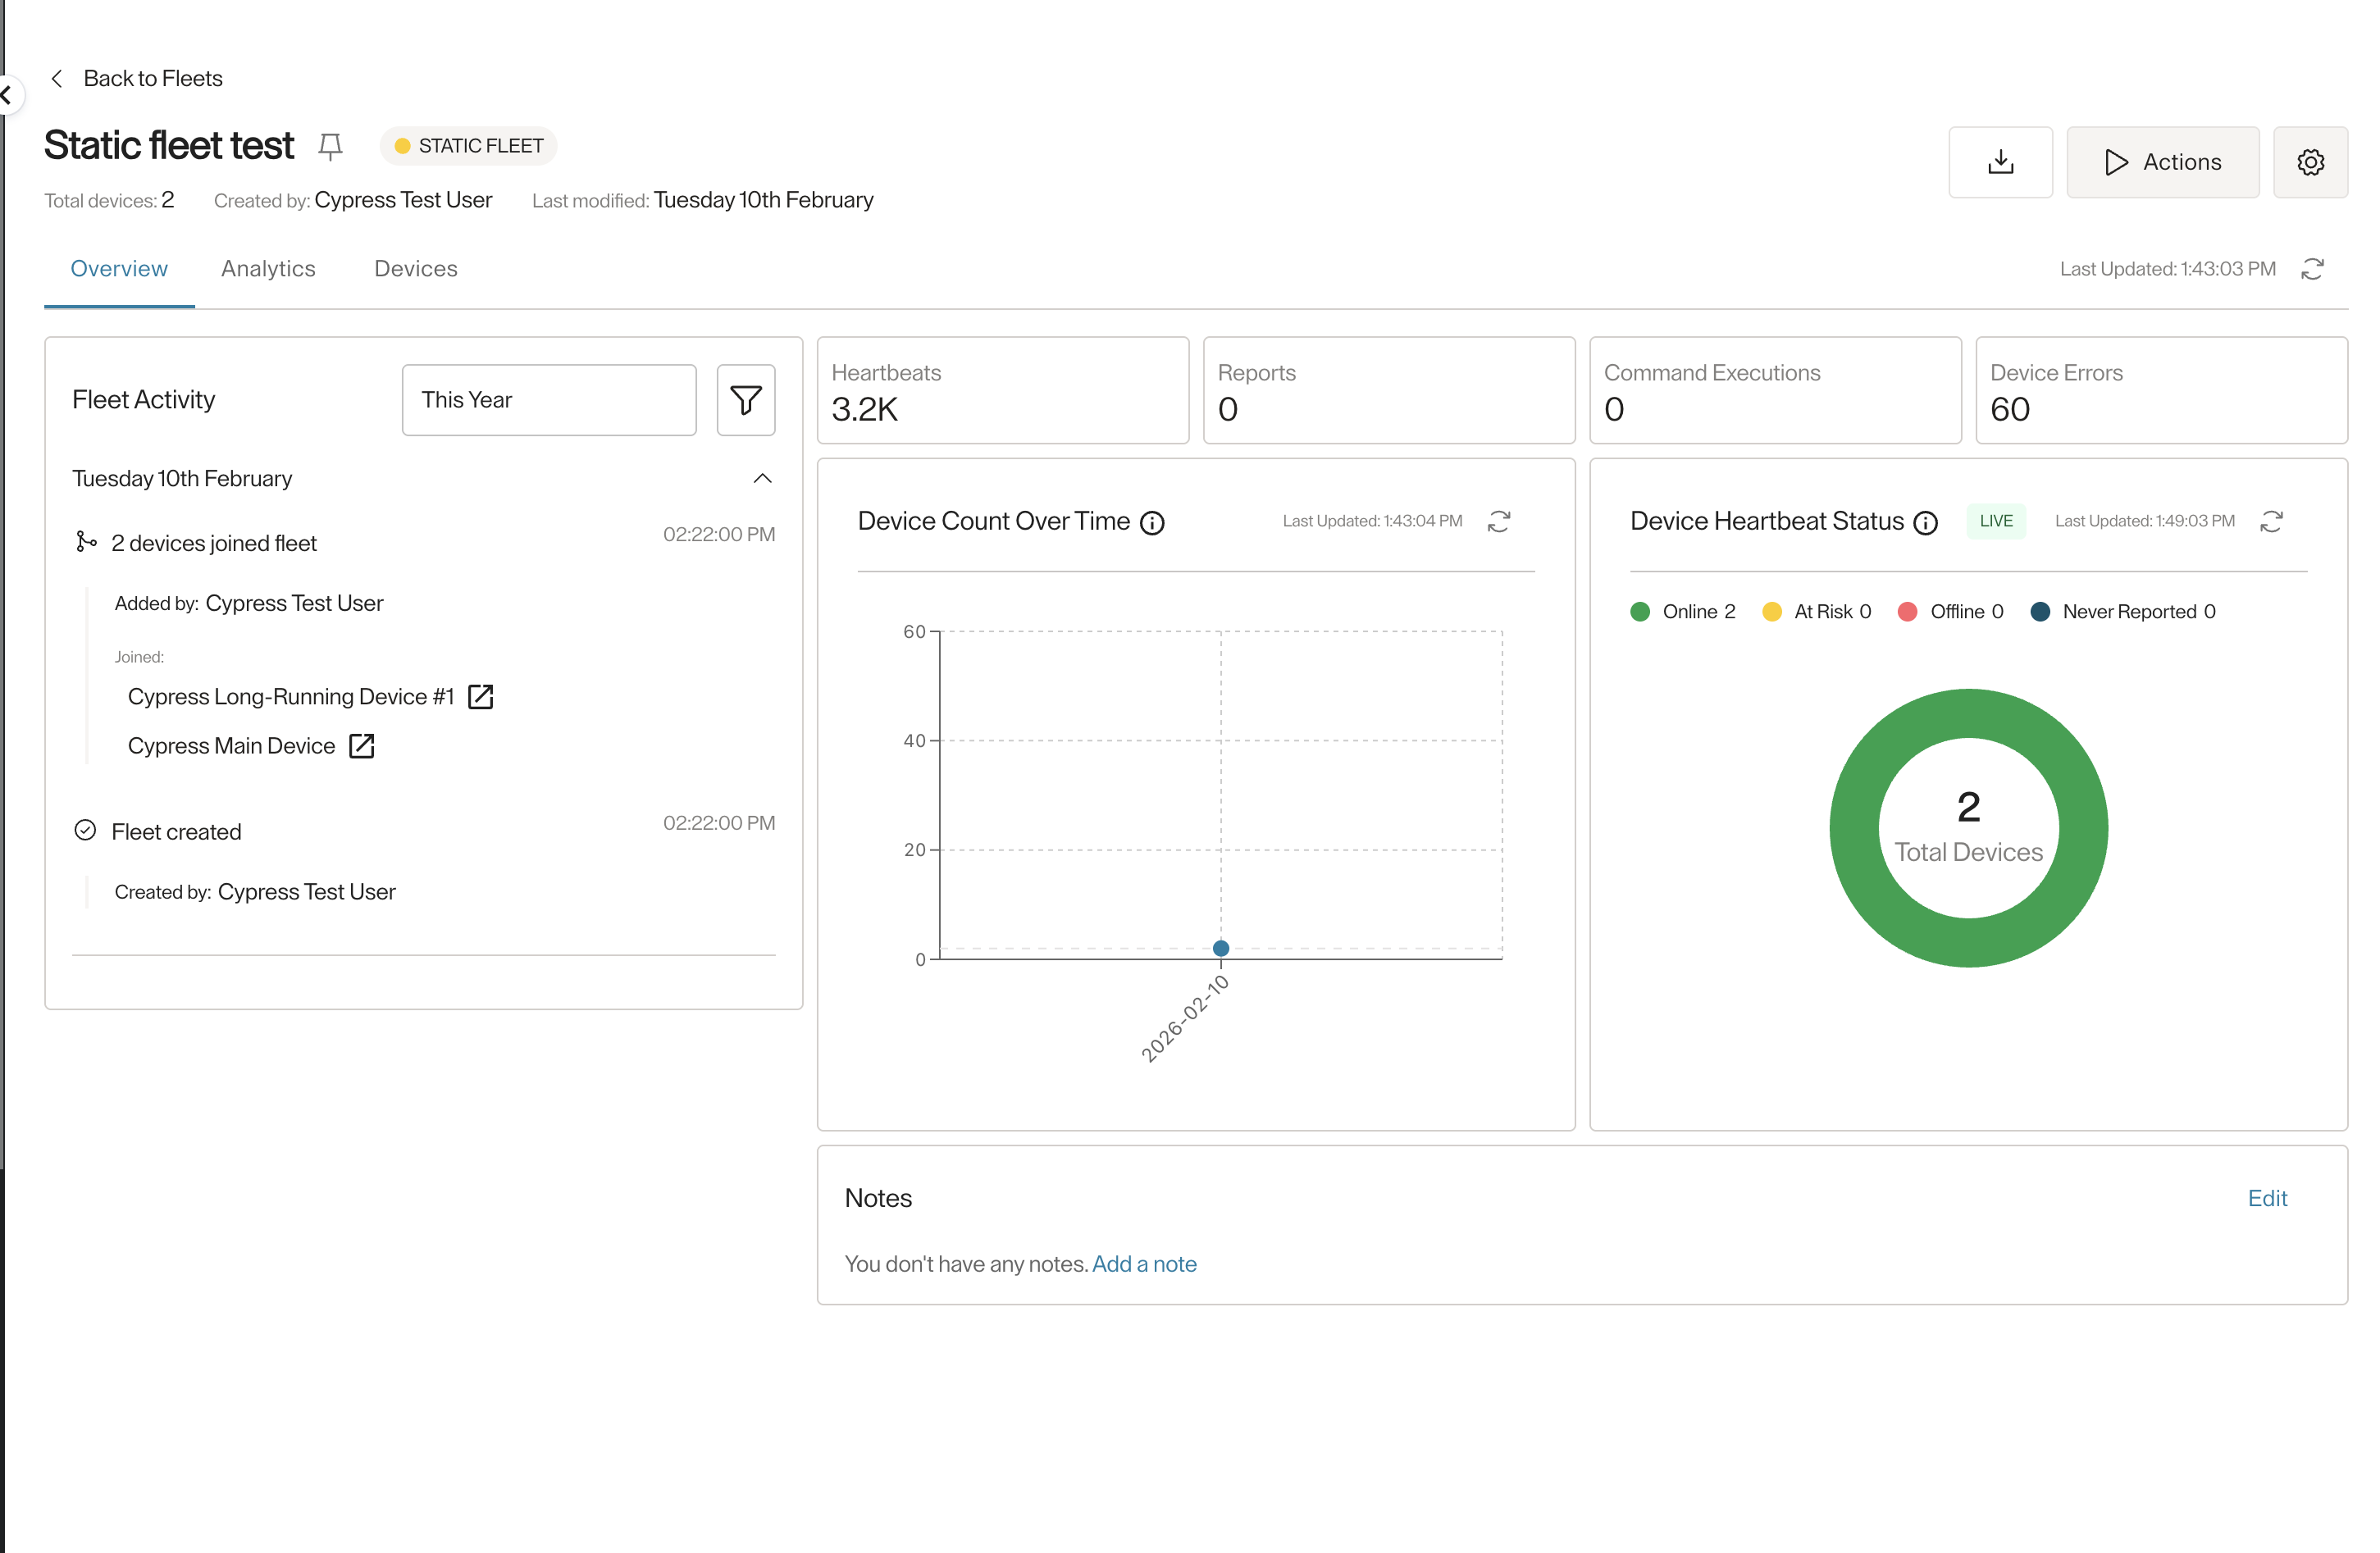Refresh the Device Heartbeat Status panel

[2271, 521]
